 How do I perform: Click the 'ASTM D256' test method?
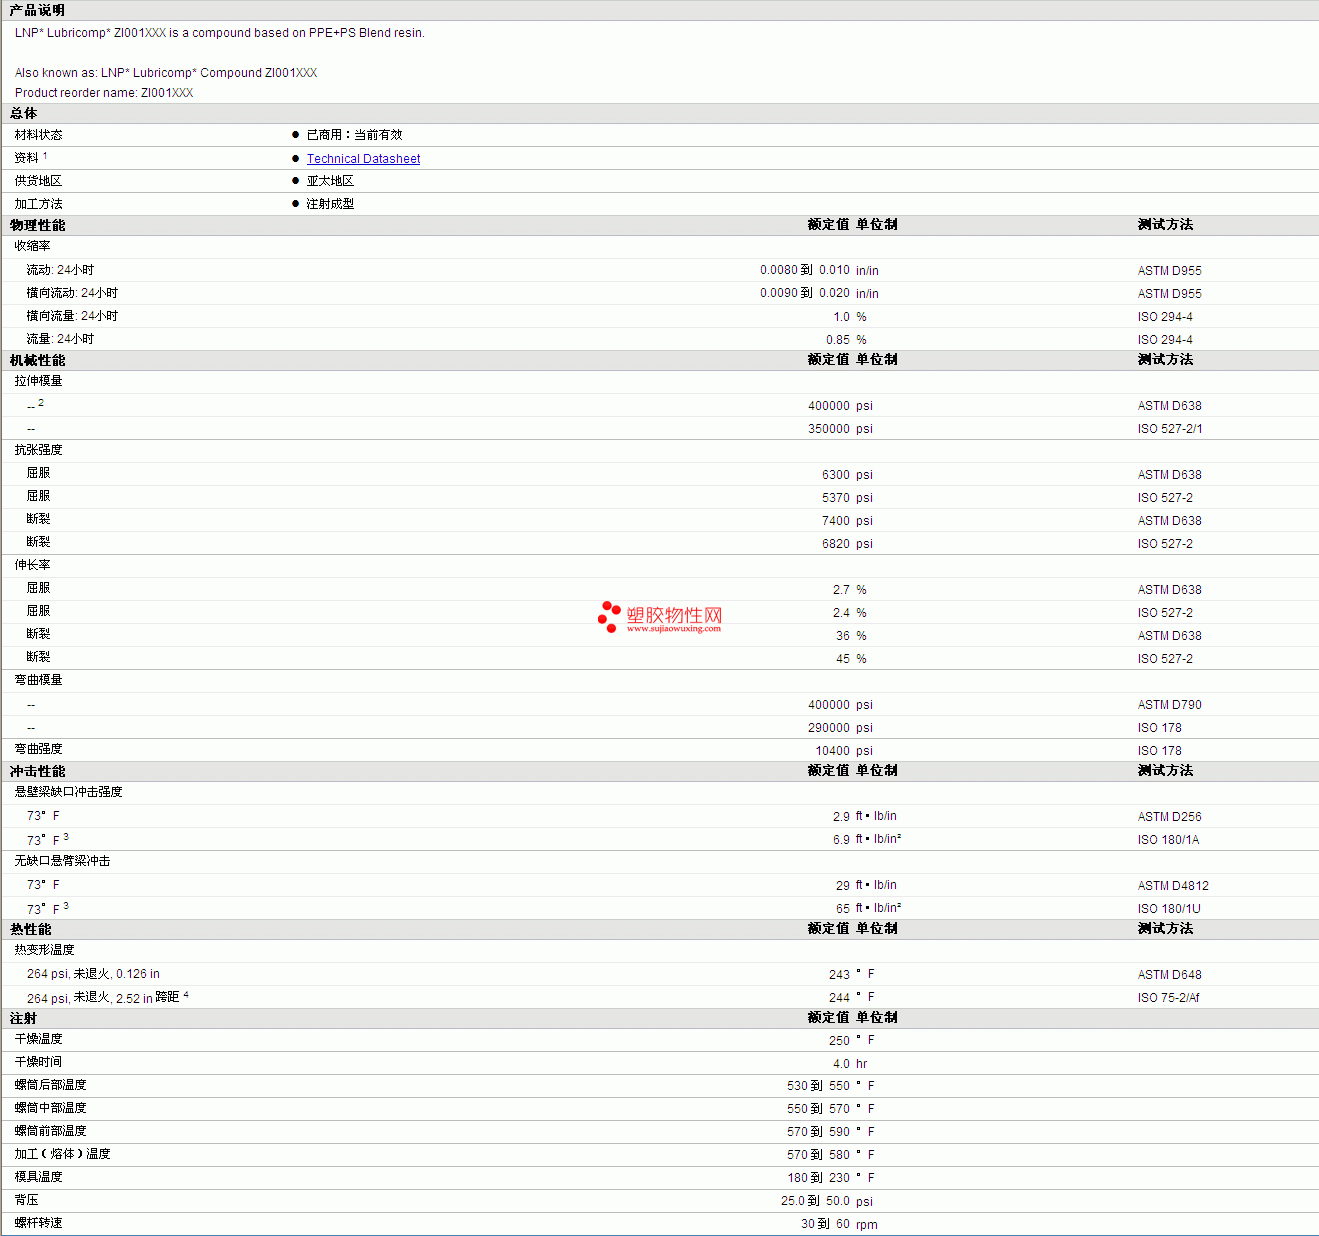(x=1170, y=817)
